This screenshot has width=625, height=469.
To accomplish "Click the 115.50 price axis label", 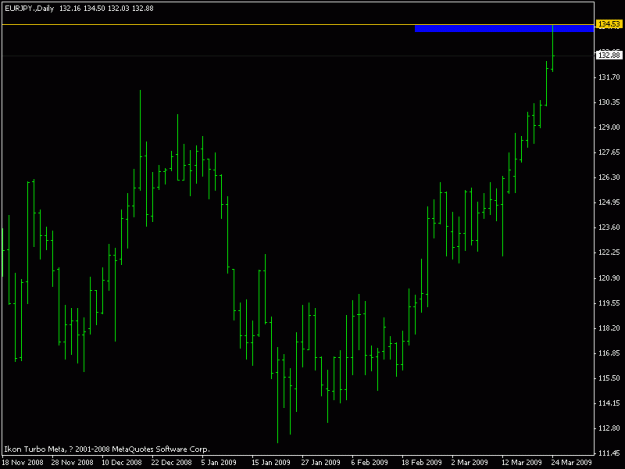I will (x=609, y=378).
